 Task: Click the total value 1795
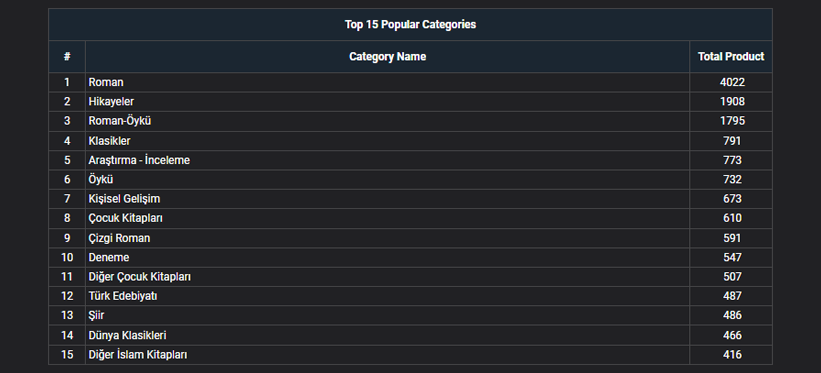pos(732,121)
